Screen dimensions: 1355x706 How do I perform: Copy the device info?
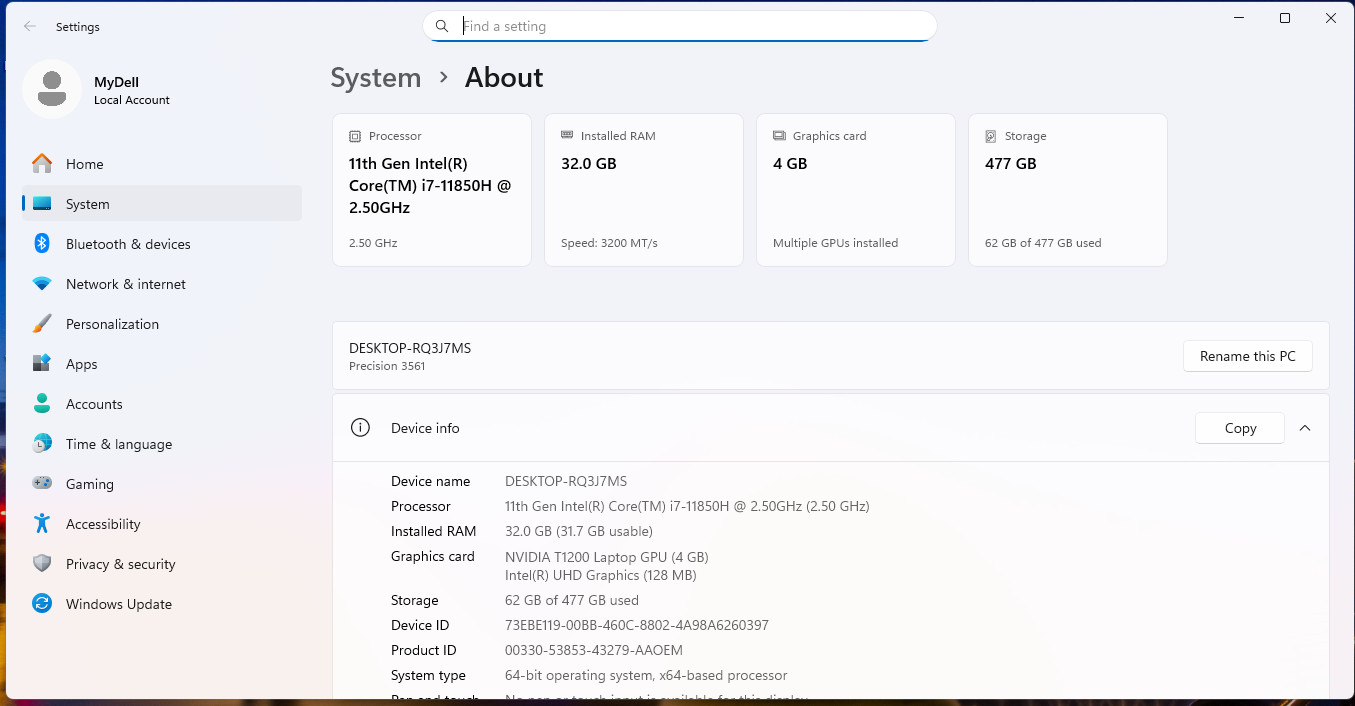pos(1240,428)
